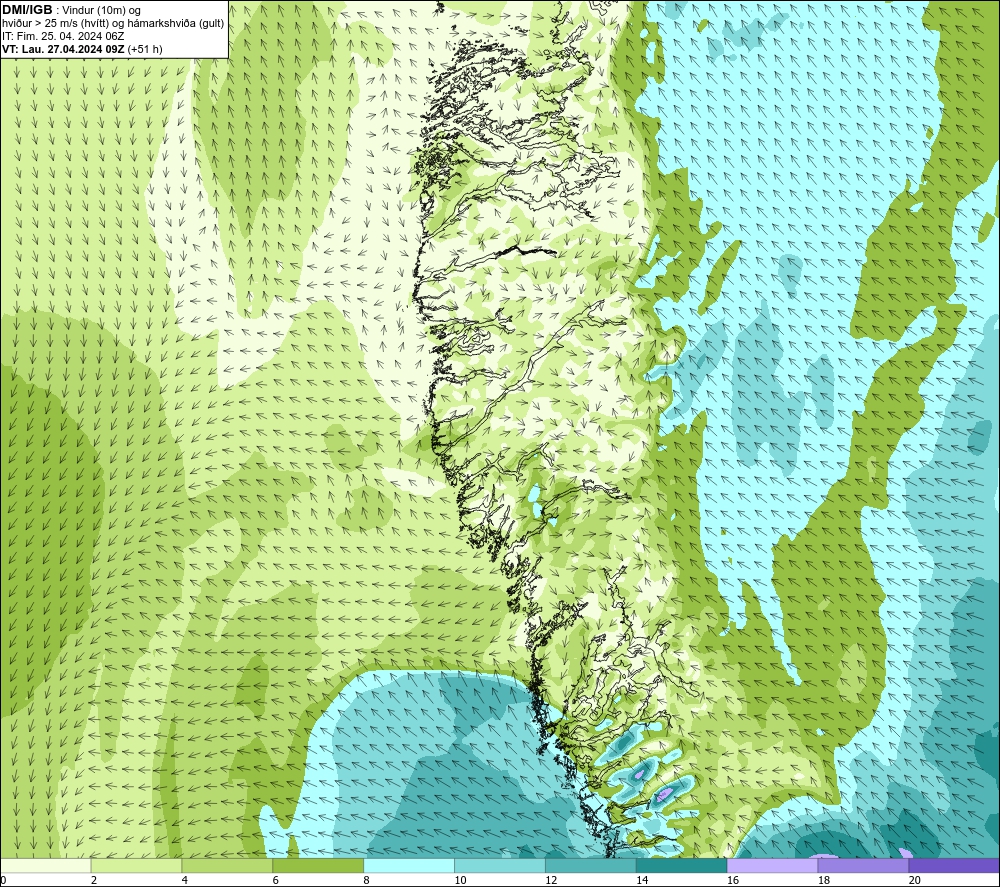Click the 0–2 m/s palest legend swatch
The width and height of the screenshot is (1000, 887).
tap(46, 865)
